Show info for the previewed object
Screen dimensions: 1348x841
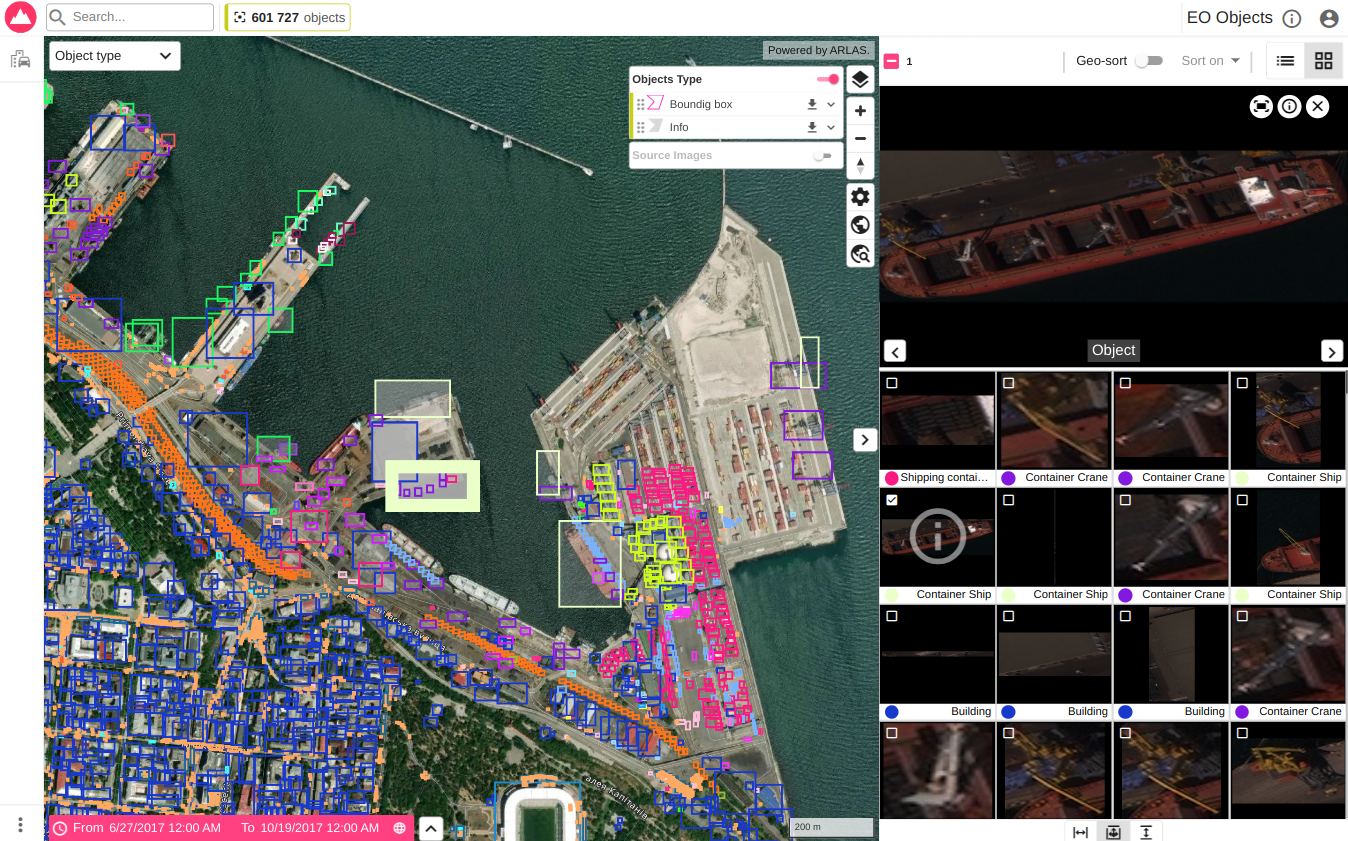(x=1289, y=106)
